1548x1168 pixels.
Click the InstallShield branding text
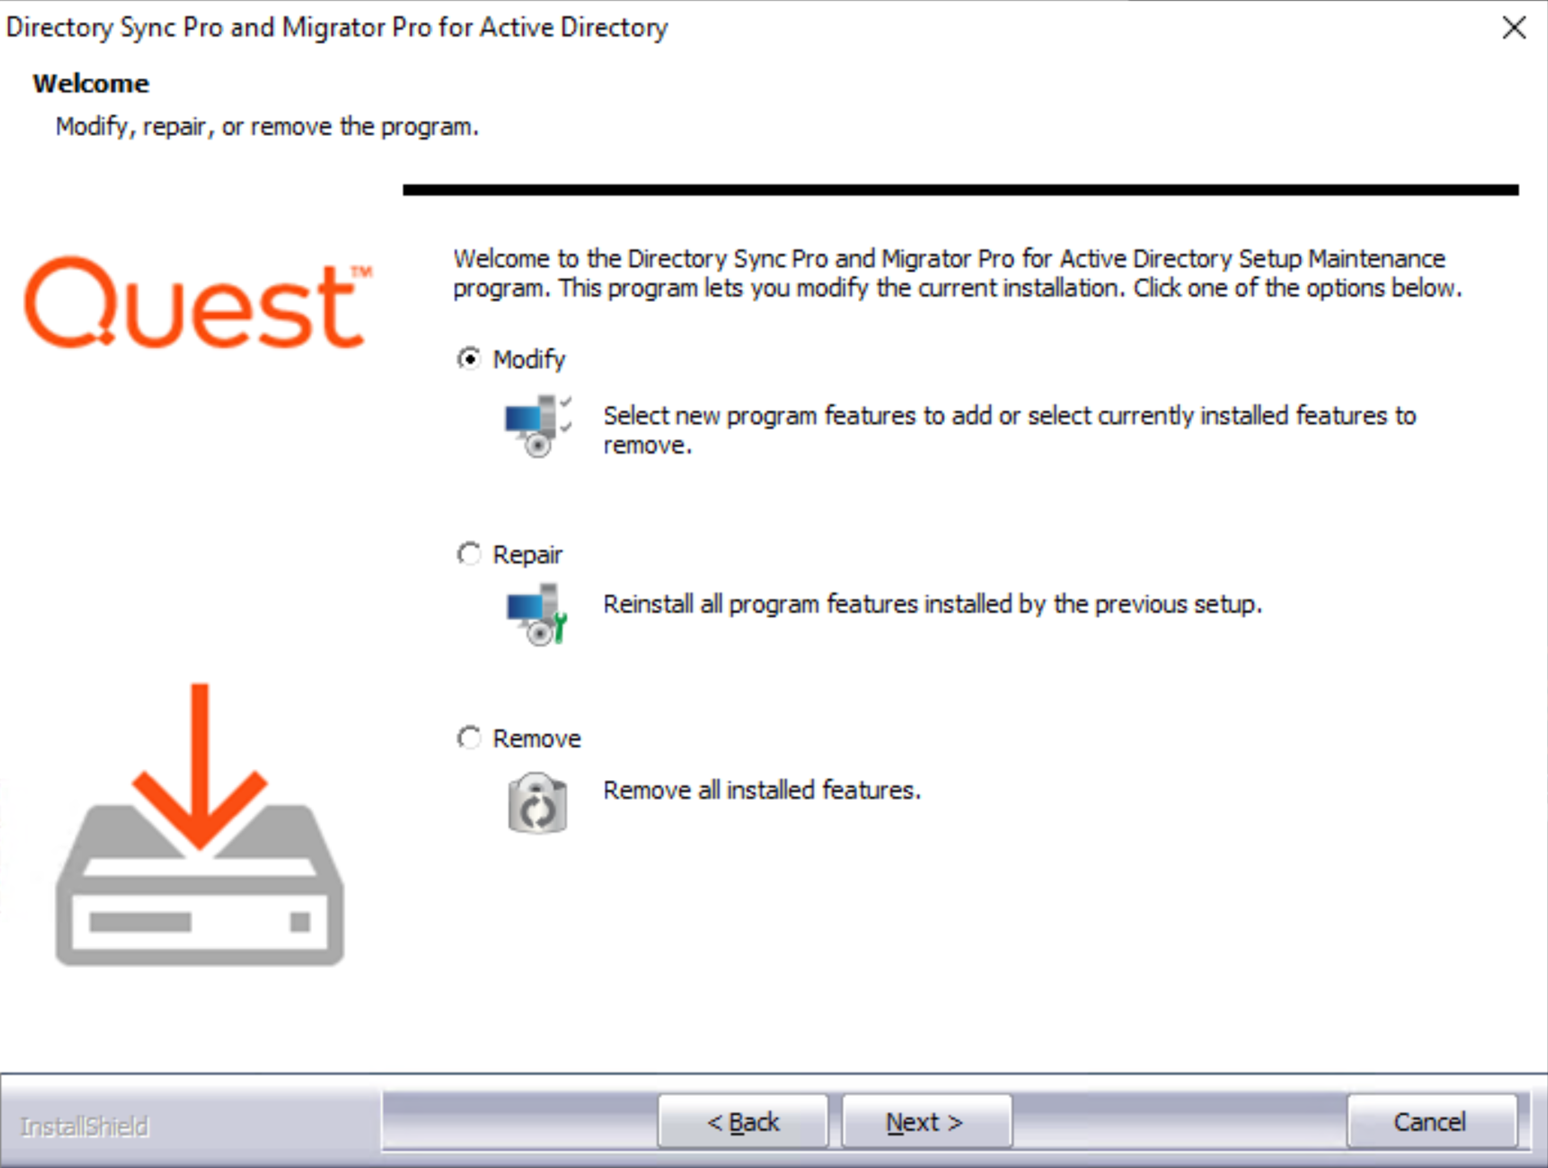[85, 1127]
